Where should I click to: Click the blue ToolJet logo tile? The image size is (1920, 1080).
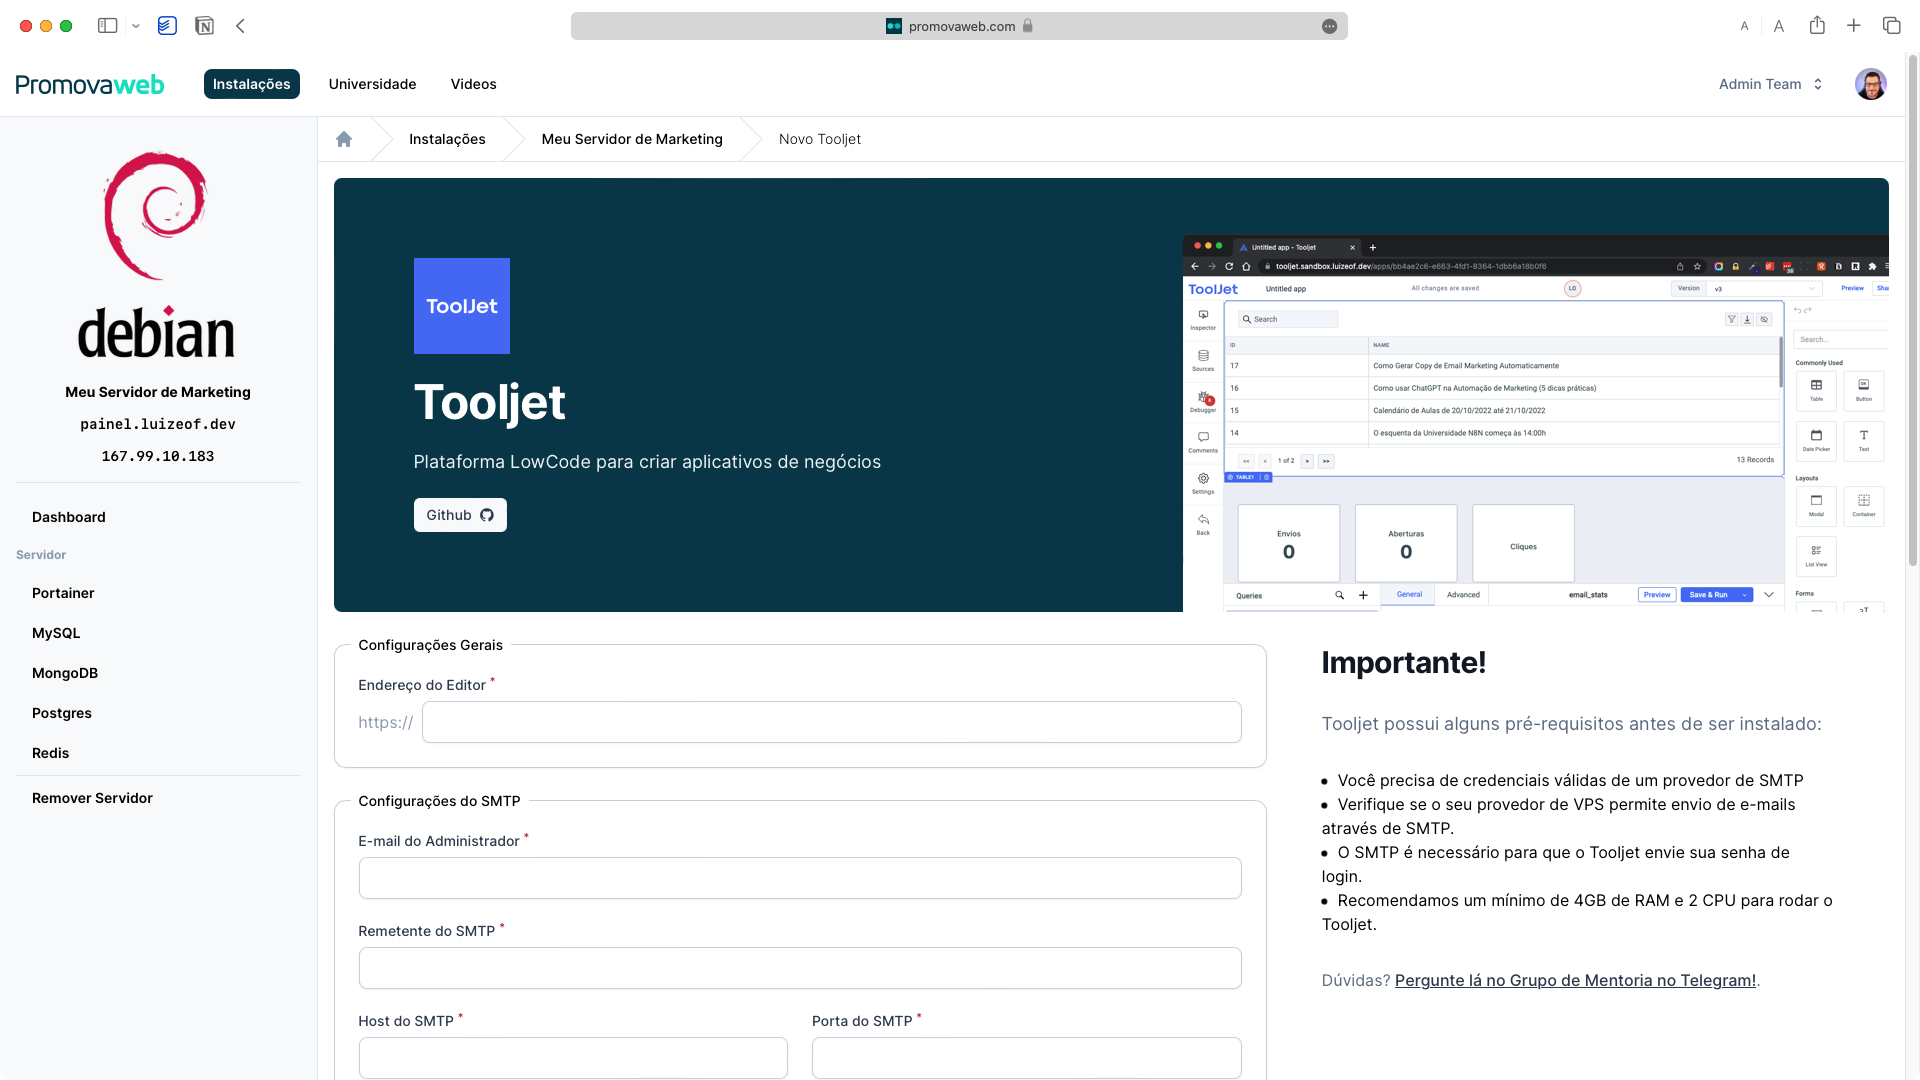[x=462, y=306]
